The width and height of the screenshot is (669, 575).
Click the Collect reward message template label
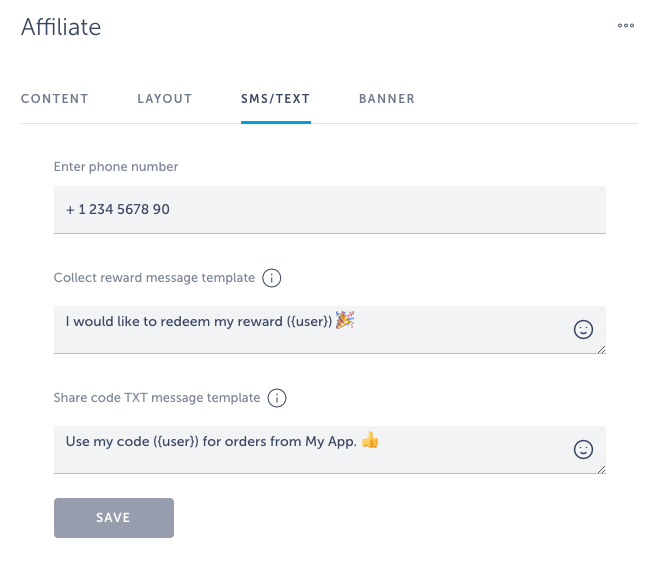coord(154,278)
